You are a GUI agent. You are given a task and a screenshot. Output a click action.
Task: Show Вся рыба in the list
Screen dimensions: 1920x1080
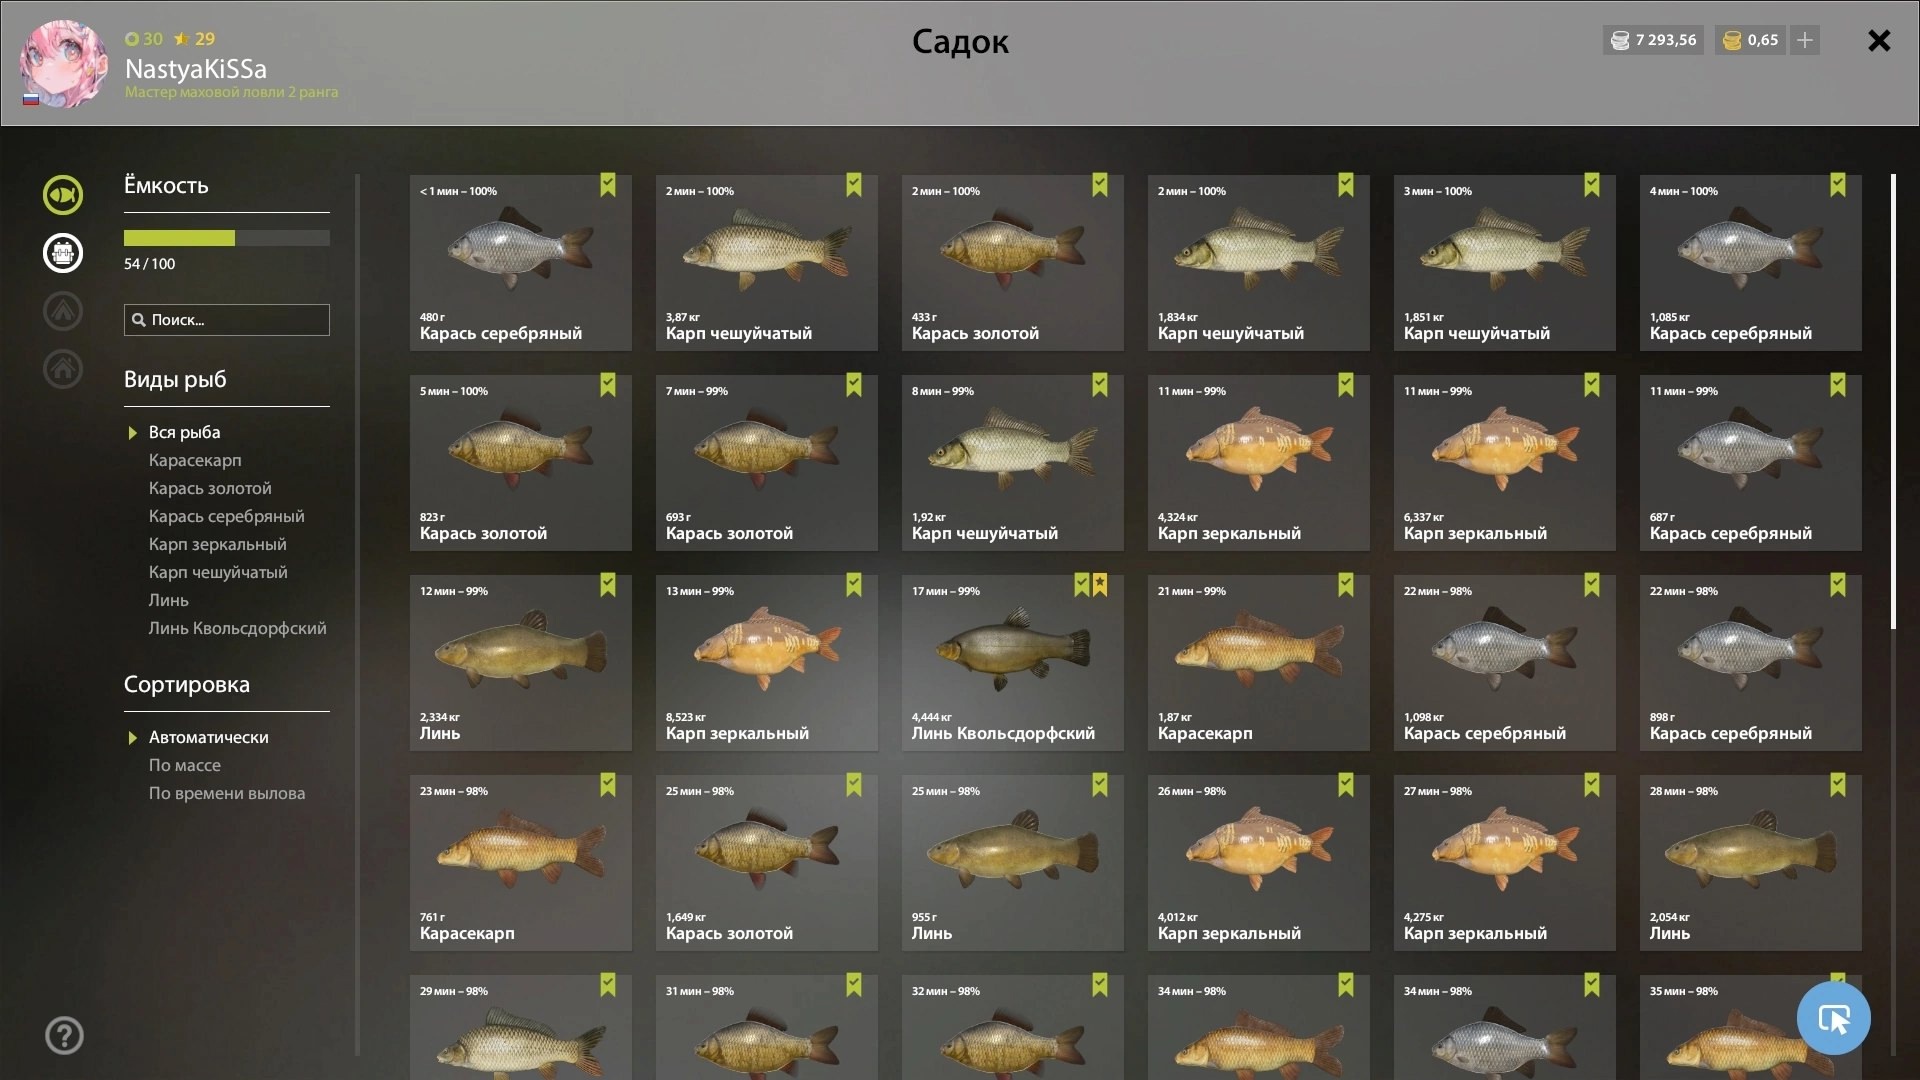[x=184, y=432]
